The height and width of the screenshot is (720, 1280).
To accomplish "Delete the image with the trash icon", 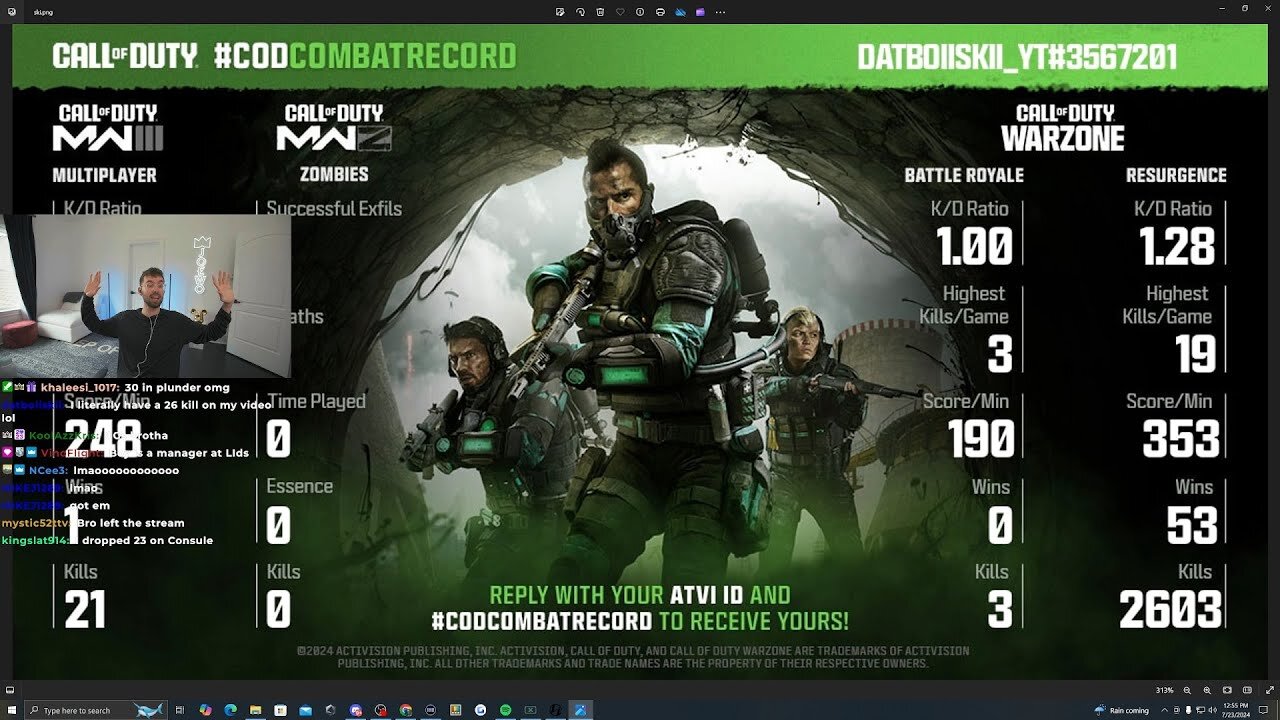I will pos(600,12).
